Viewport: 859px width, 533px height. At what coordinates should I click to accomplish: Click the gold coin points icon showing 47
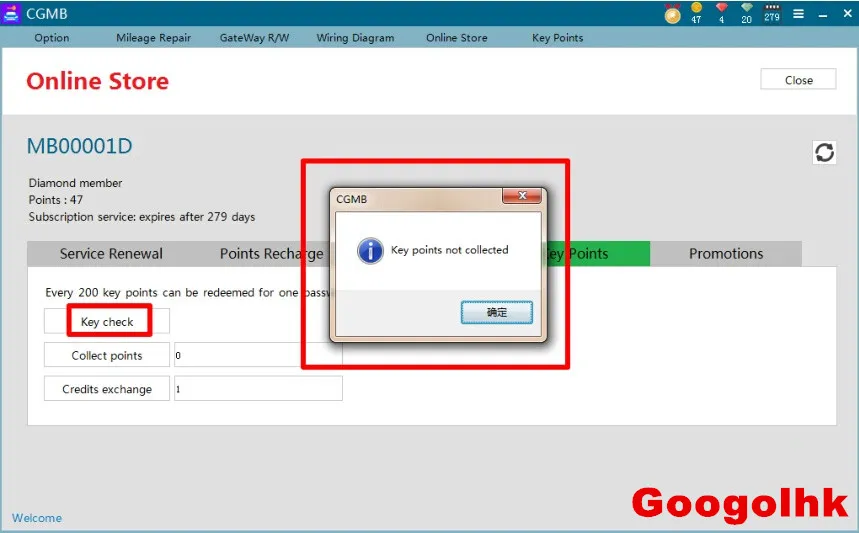[x=696, y=13]
